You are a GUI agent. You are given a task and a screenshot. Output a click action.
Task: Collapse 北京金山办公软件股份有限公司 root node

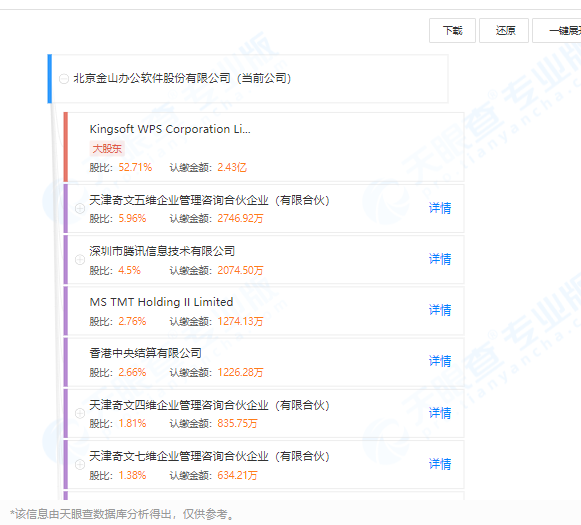tap(64, 79)
